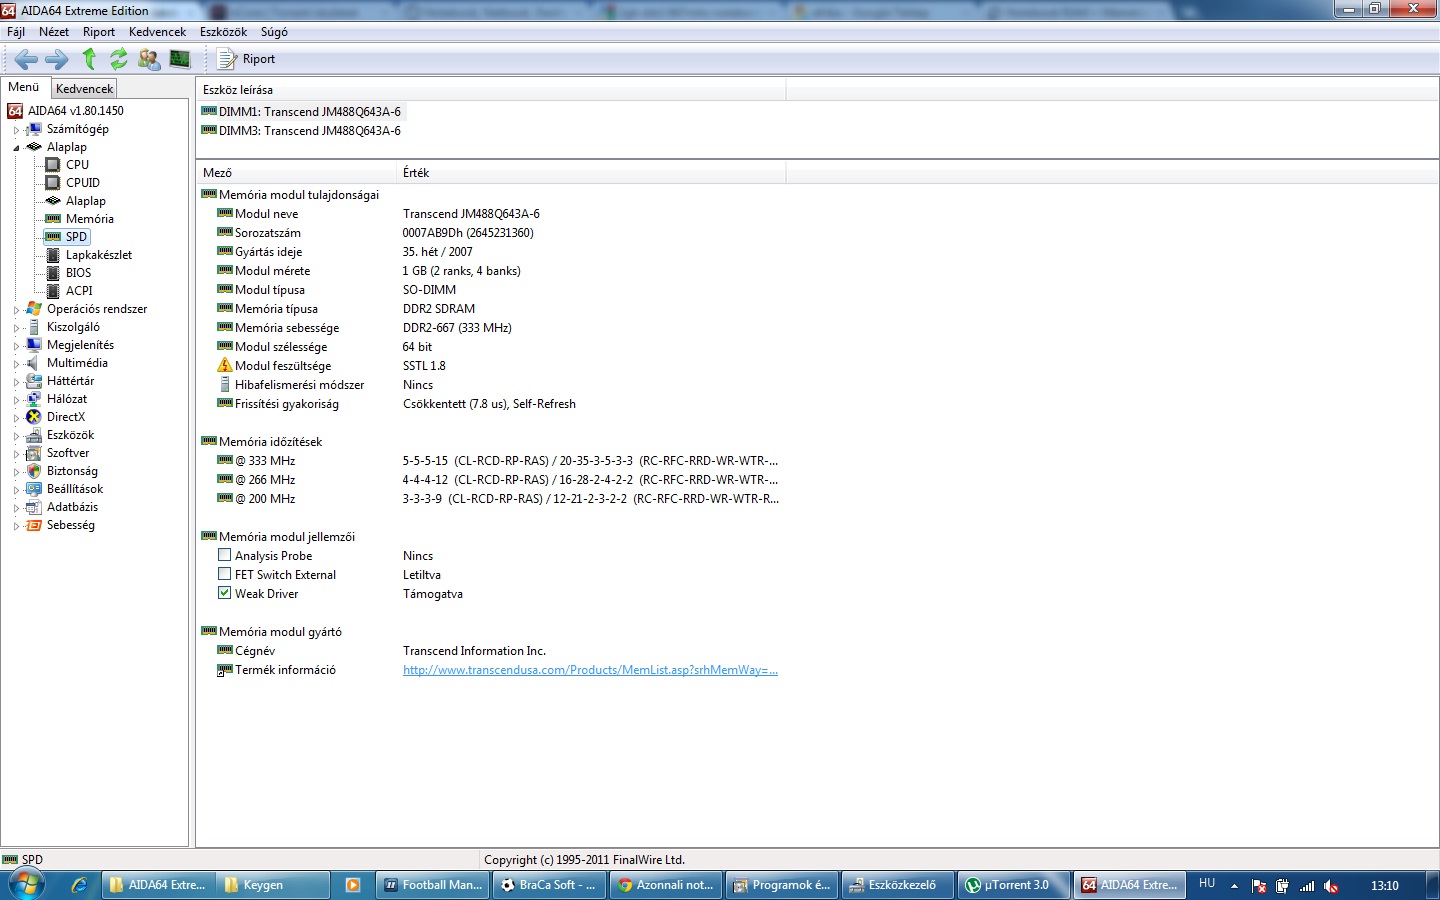Select the AIDA64 v1.80.1450 root node
1440x900 pixels.
coord(76,111)
